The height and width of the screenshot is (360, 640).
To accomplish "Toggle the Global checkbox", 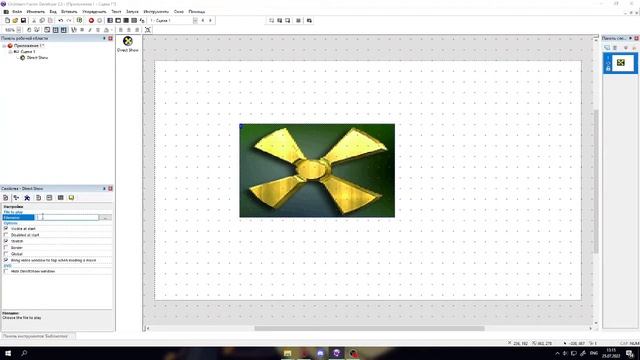I will [6, 254].
